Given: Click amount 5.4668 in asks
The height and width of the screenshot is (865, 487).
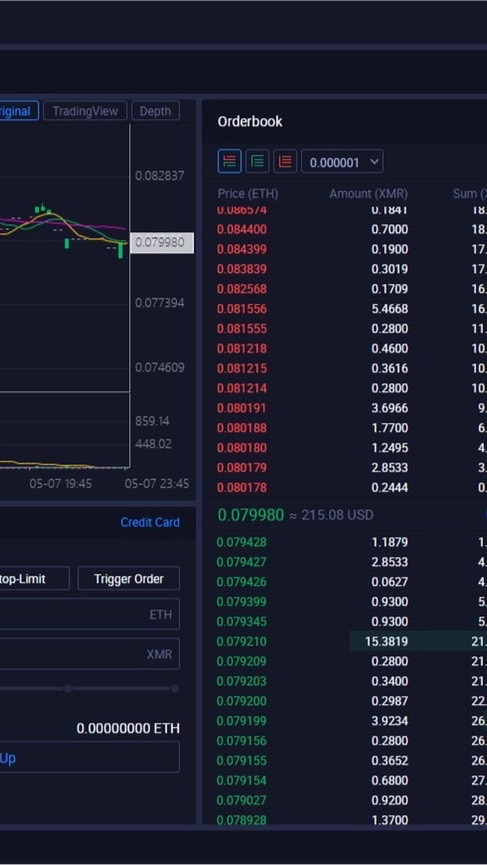Looking at the screenshot, I should tap(390, 309).
